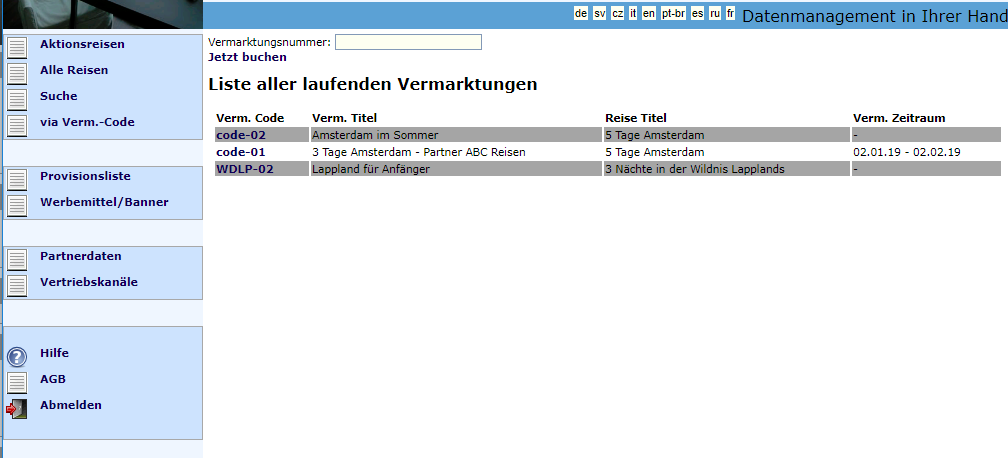The width and height of the screenshot is (1008, 458).
Task: Click the icon next to Werbemittel/Banner
Action: point(17,205)
